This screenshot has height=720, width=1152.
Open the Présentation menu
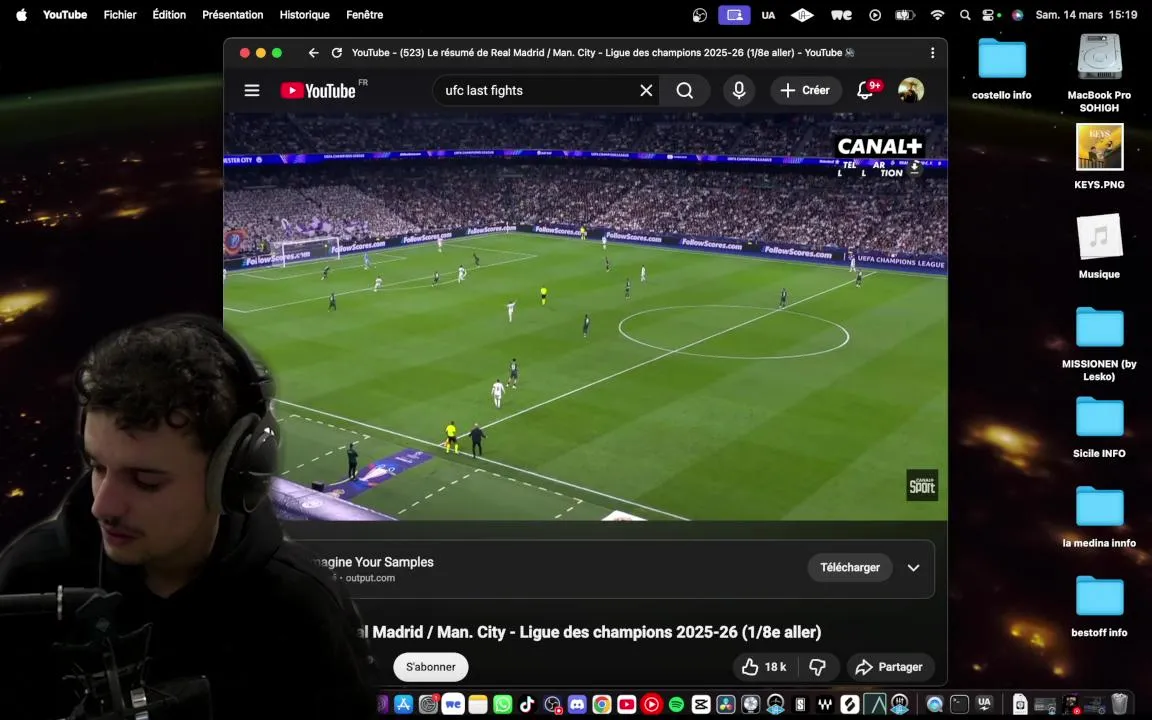pyautogui.click(x=232, y=15)
